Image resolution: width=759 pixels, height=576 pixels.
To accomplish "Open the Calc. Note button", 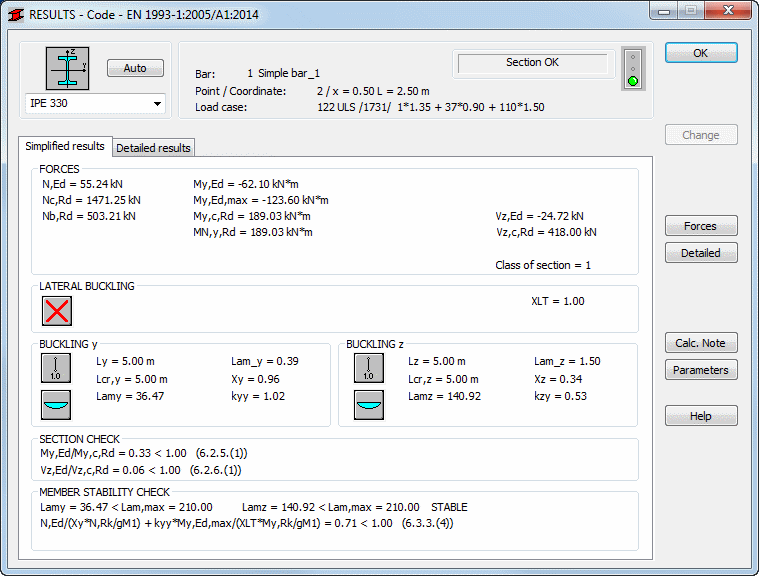I will [701, 343].
